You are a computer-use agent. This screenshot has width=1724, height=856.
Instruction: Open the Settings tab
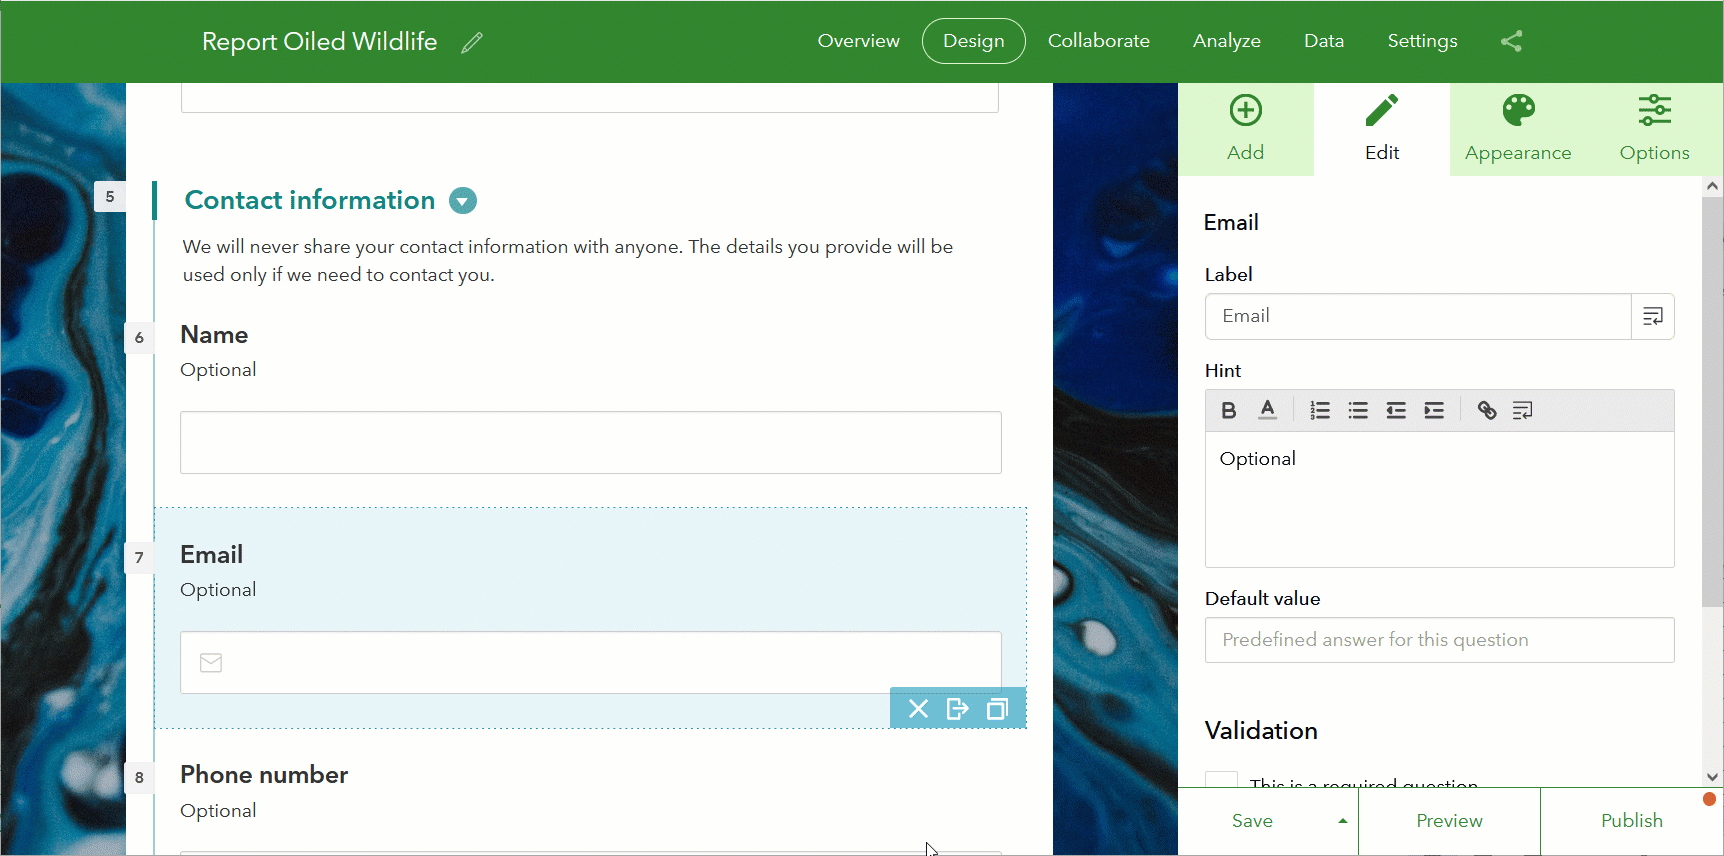point(1422,41)
